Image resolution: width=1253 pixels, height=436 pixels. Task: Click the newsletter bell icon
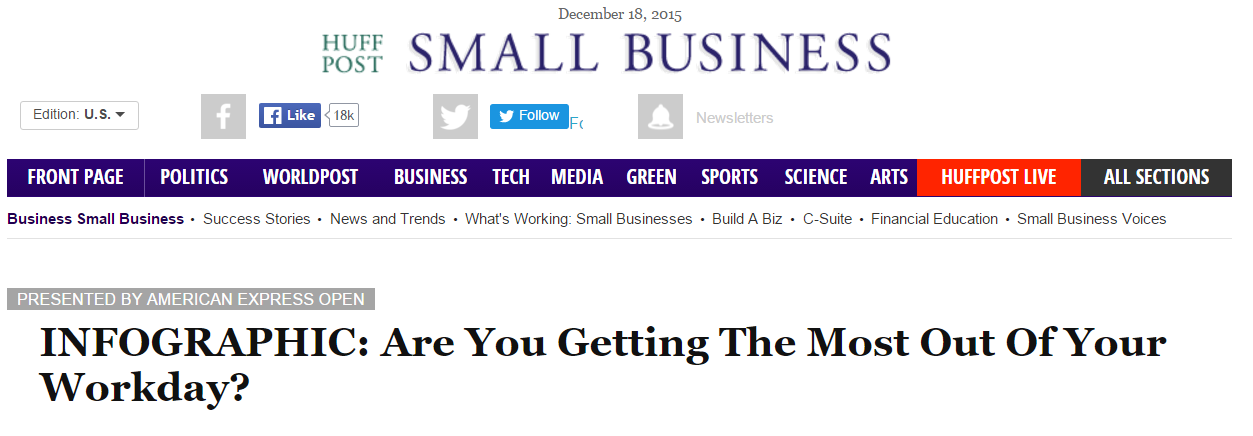660,117
